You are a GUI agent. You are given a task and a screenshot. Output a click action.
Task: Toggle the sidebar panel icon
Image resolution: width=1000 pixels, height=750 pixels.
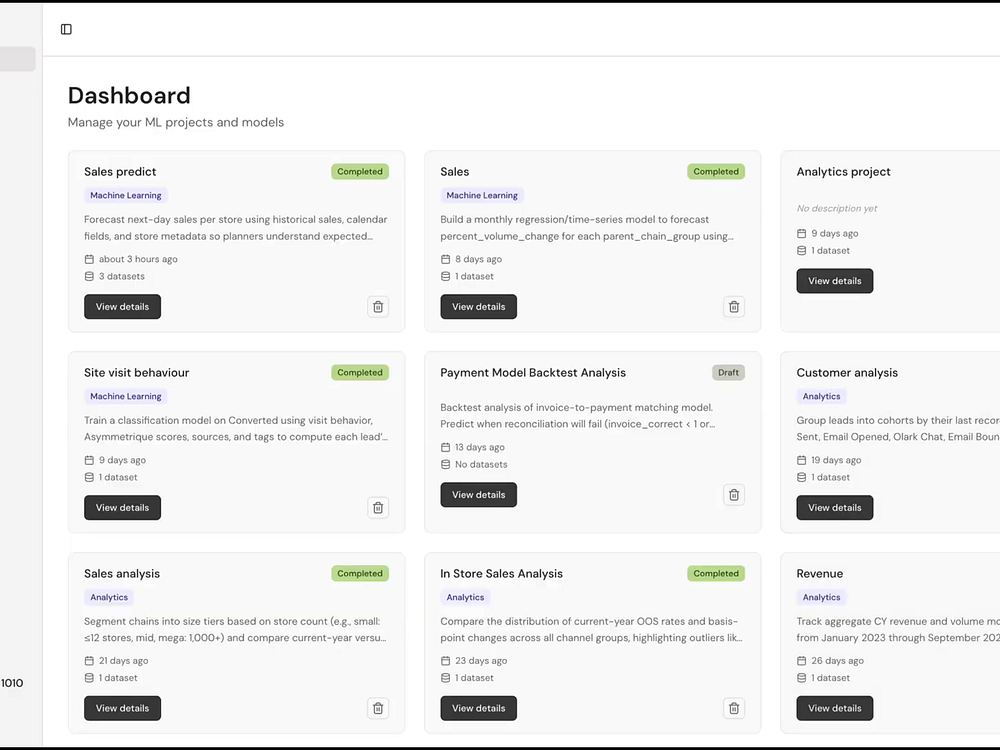(x=66, y=29)
